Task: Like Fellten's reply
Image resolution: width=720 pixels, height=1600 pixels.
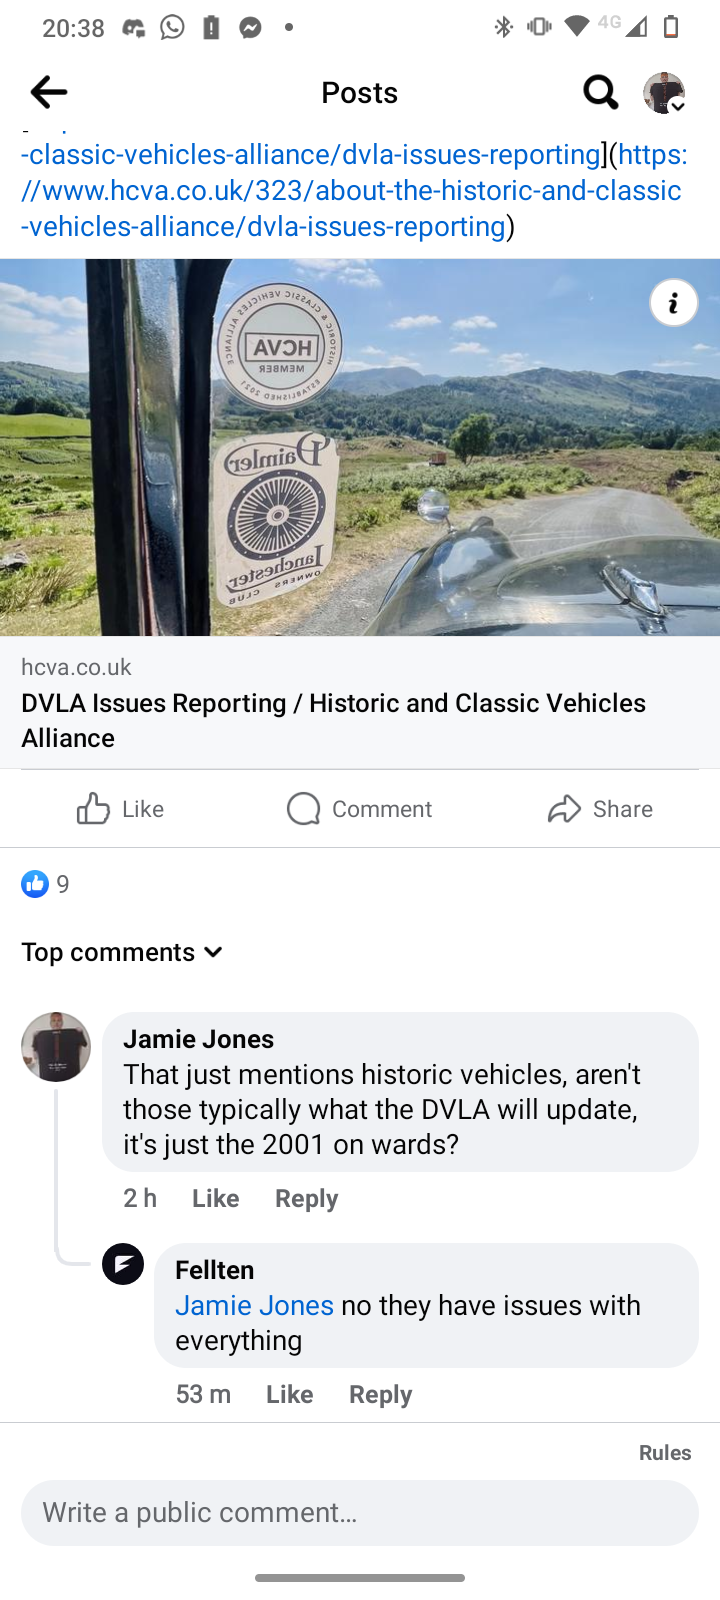Action: pos(289,1394)
